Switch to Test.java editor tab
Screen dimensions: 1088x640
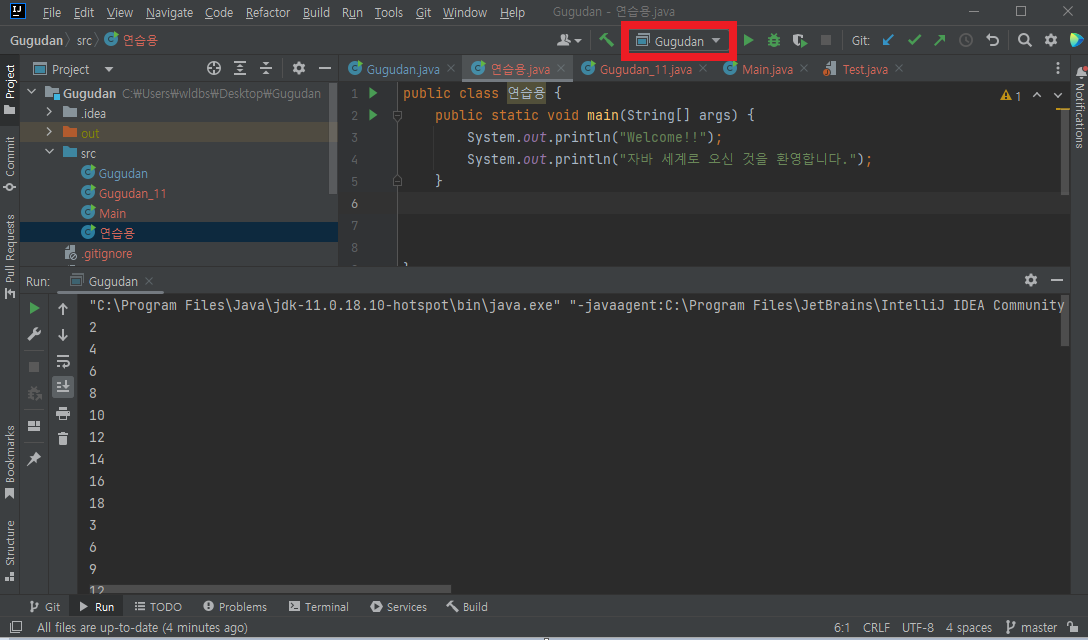[x=865, y=69]
